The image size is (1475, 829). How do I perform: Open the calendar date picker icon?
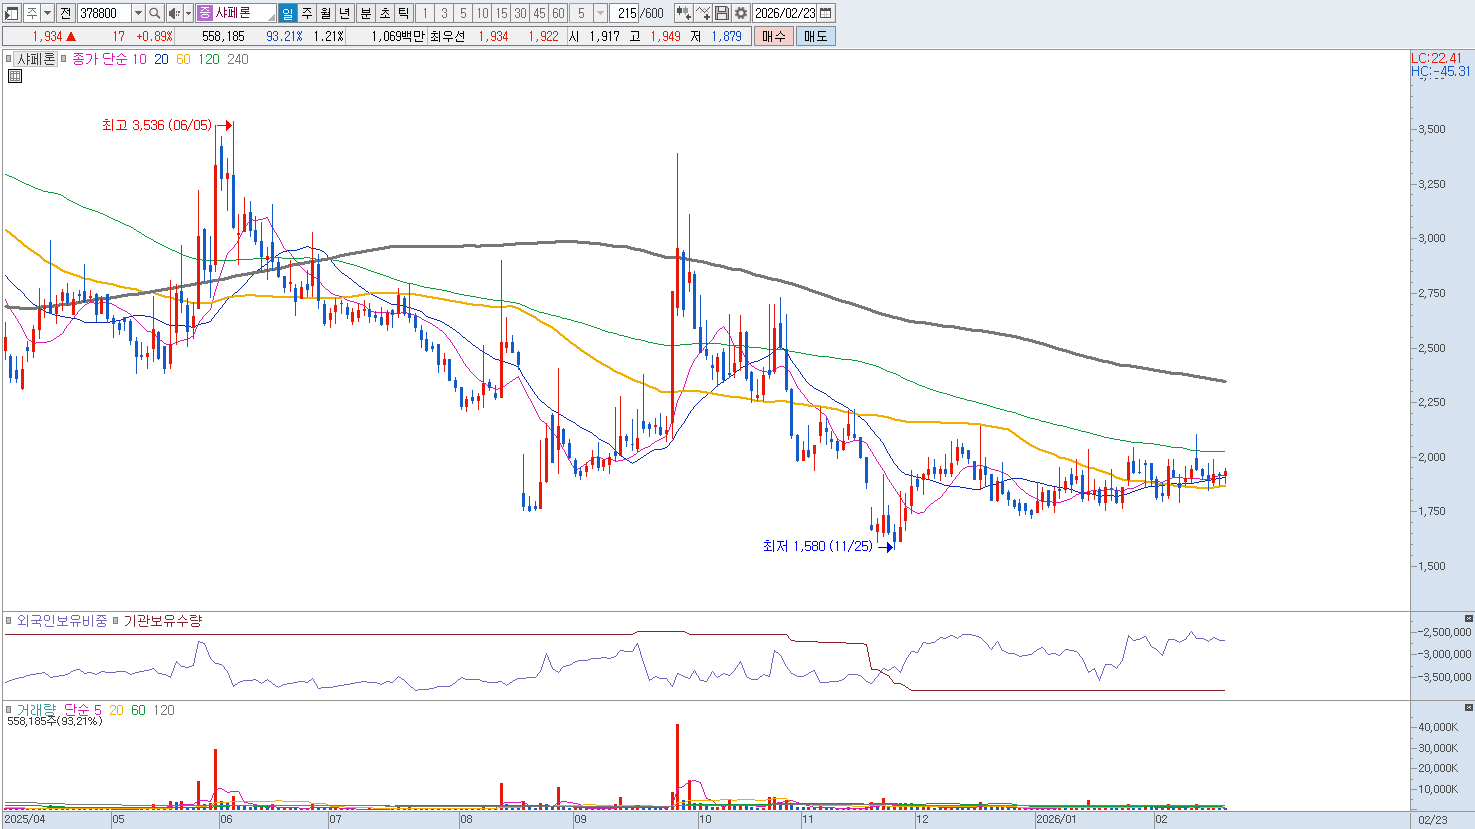[x=826, y=13]
